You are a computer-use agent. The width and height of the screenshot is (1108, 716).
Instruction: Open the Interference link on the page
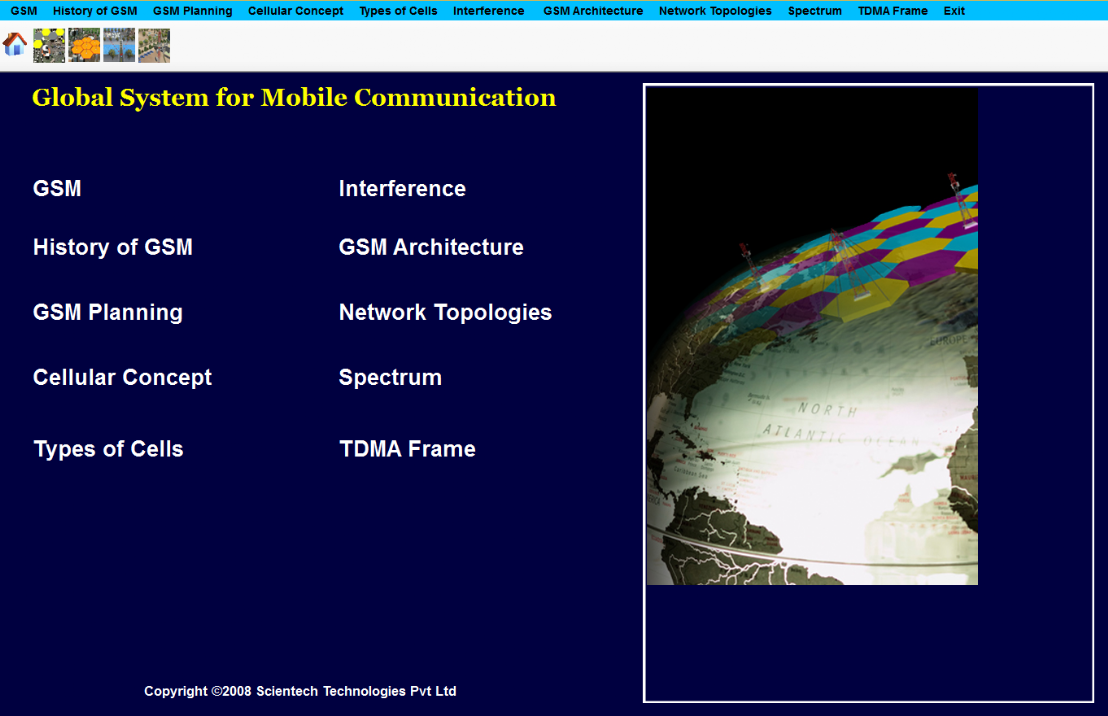click(x=402, y=189)
